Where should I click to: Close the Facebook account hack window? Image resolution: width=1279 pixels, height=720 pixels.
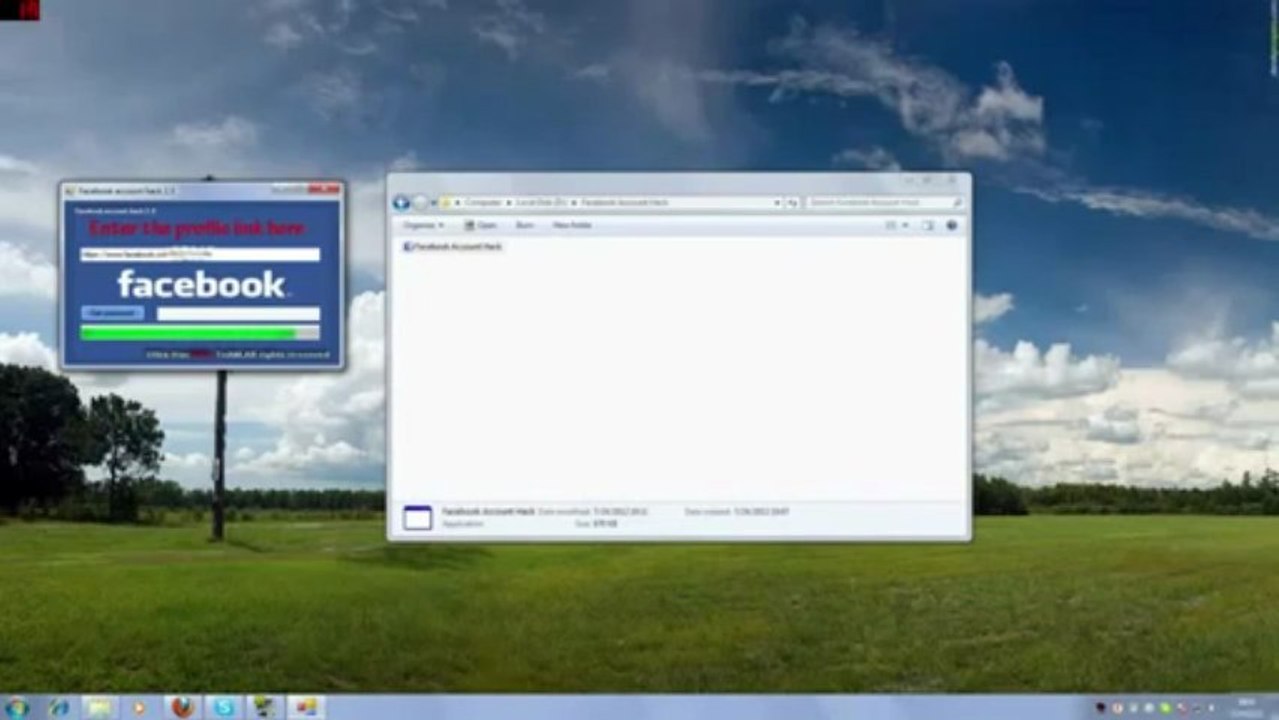tap(324, 189)
